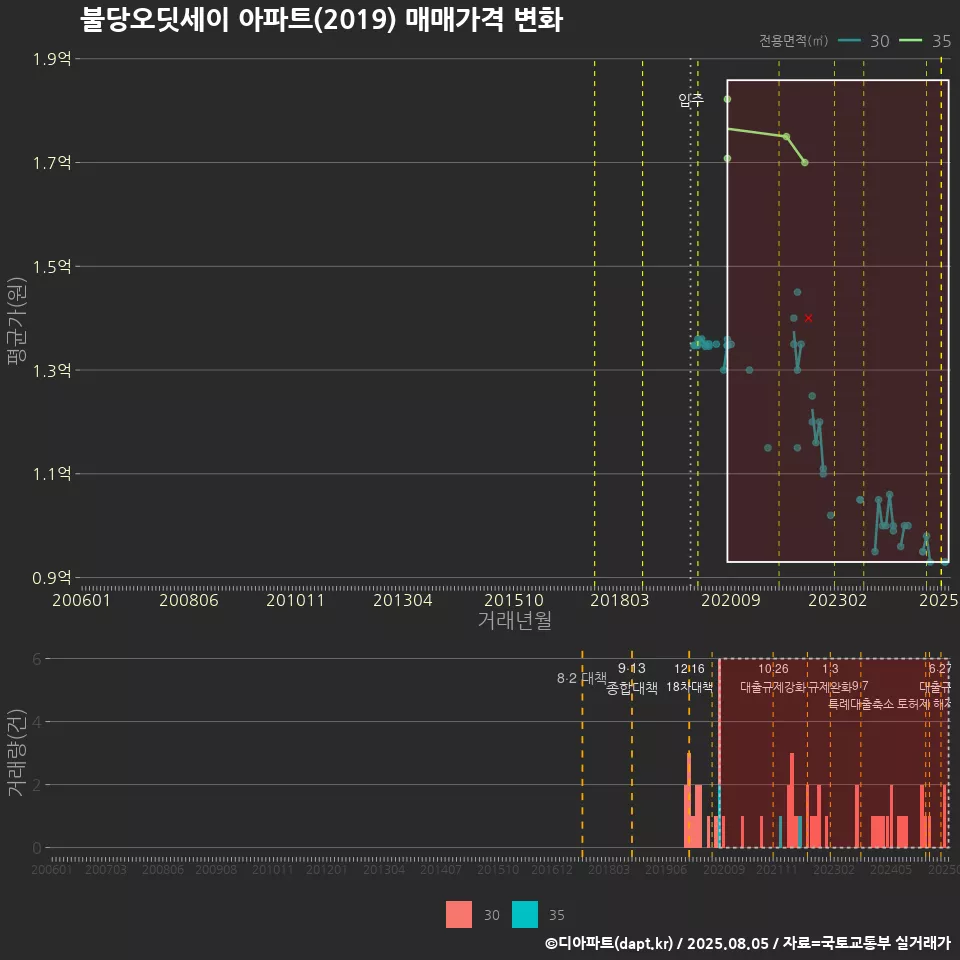This screenshot has width=960, height=960.
Task: Click '201304' on the price chart x-axis
Action: [402, 600]
